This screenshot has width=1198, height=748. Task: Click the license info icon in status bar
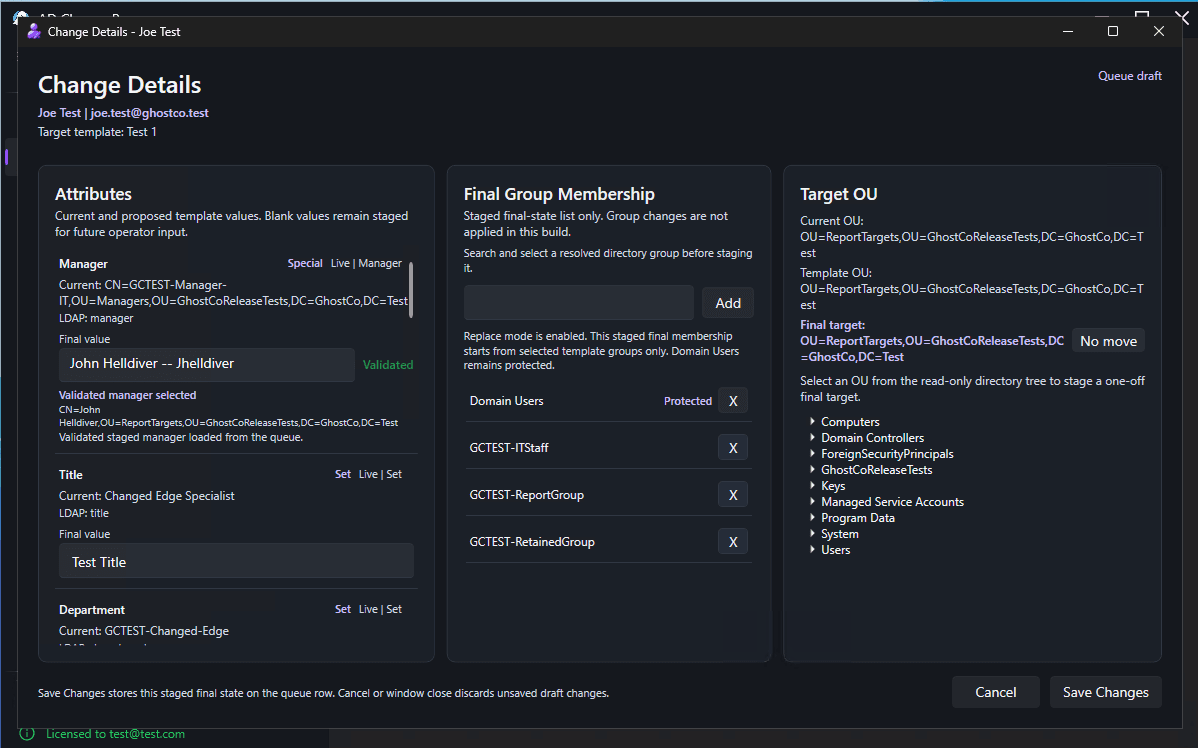27,733
